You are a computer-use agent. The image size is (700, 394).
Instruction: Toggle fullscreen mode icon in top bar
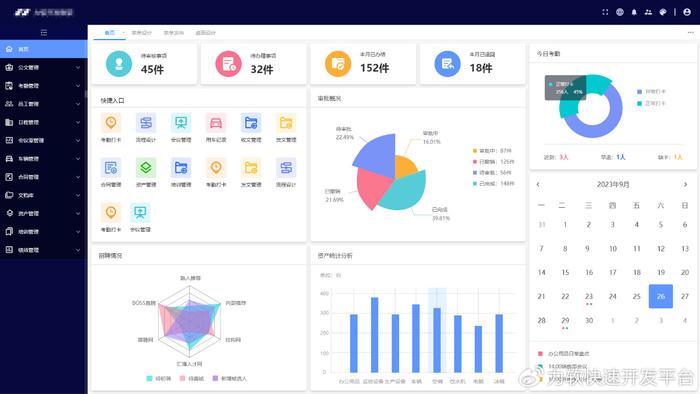[605, 12]
